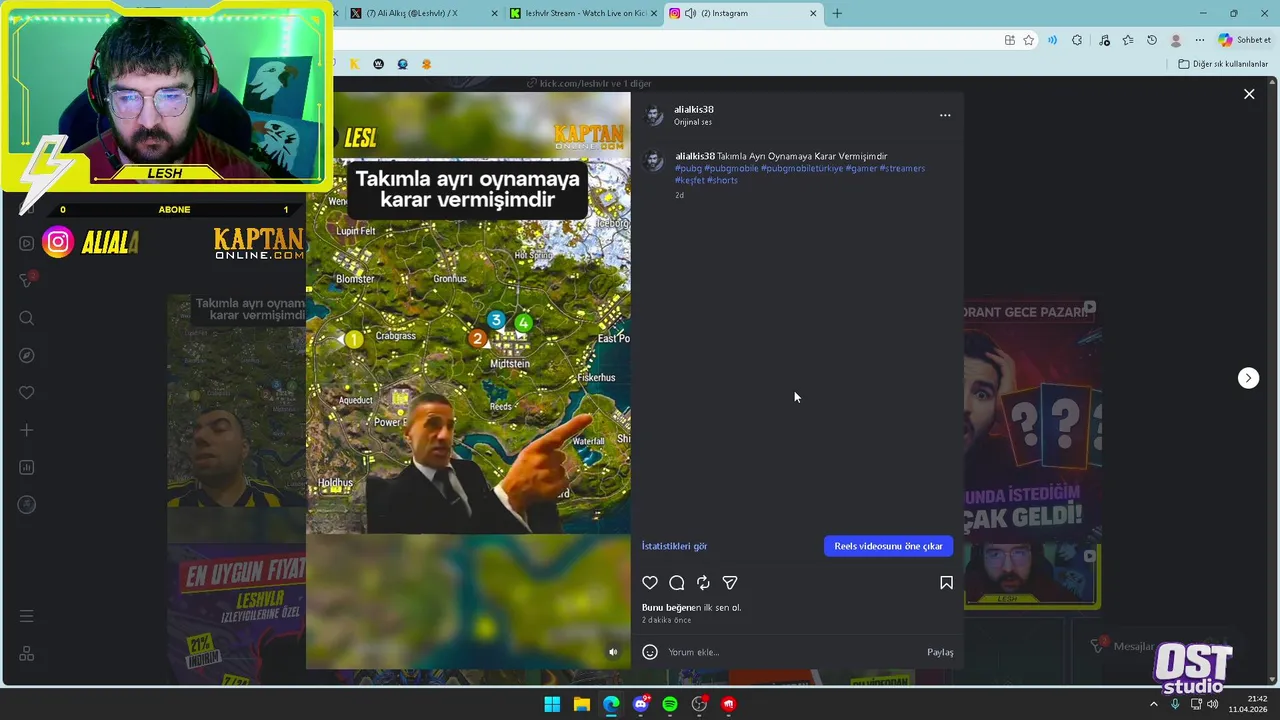Screen dimensions: 1280x720
Task: Open 'Diğer sık kullanılanlar' bookmarks folder
Action: (1223, 64)
